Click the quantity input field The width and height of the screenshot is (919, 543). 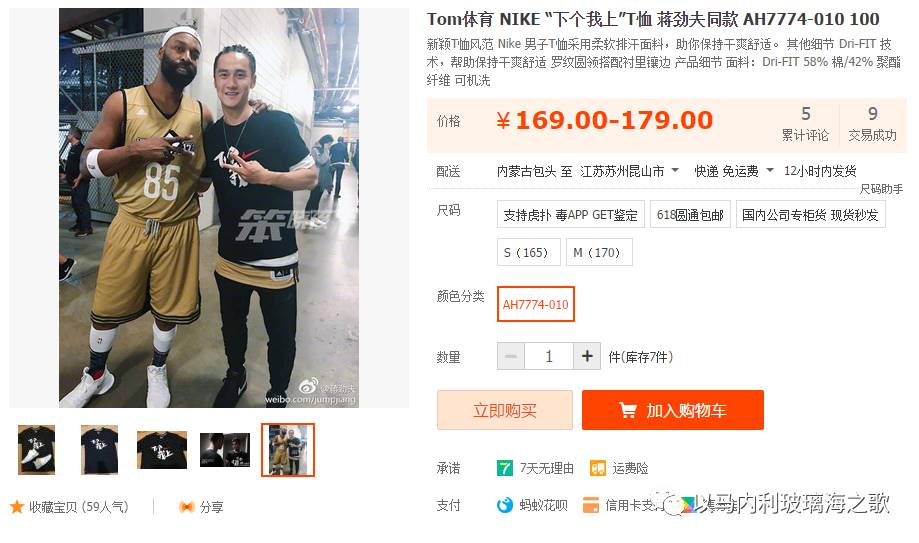point(549,356)
